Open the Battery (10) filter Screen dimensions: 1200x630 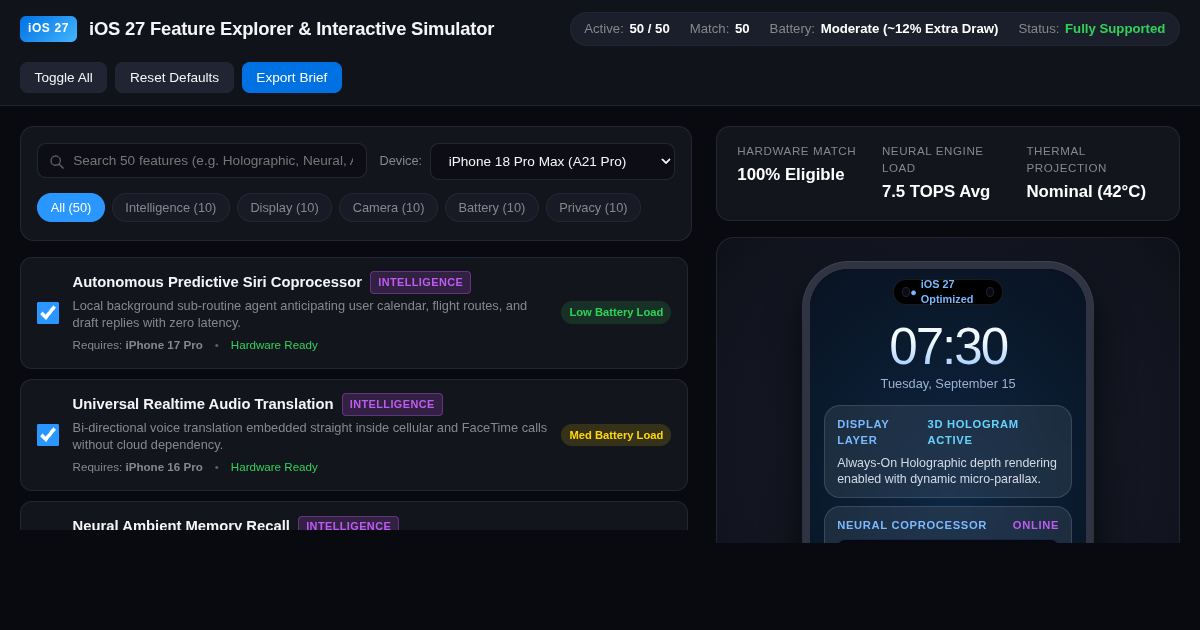point(492,207)
